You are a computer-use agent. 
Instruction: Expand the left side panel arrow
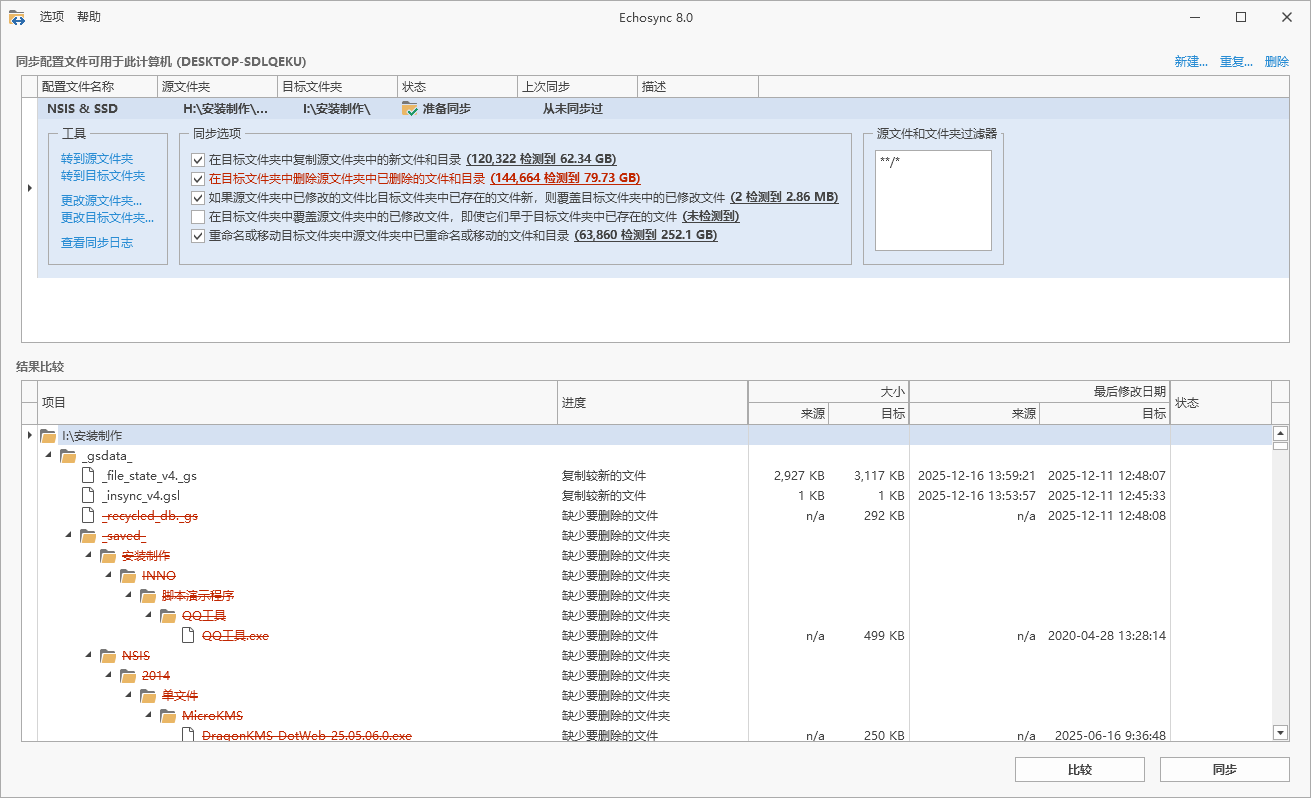(x=30, y=186)
